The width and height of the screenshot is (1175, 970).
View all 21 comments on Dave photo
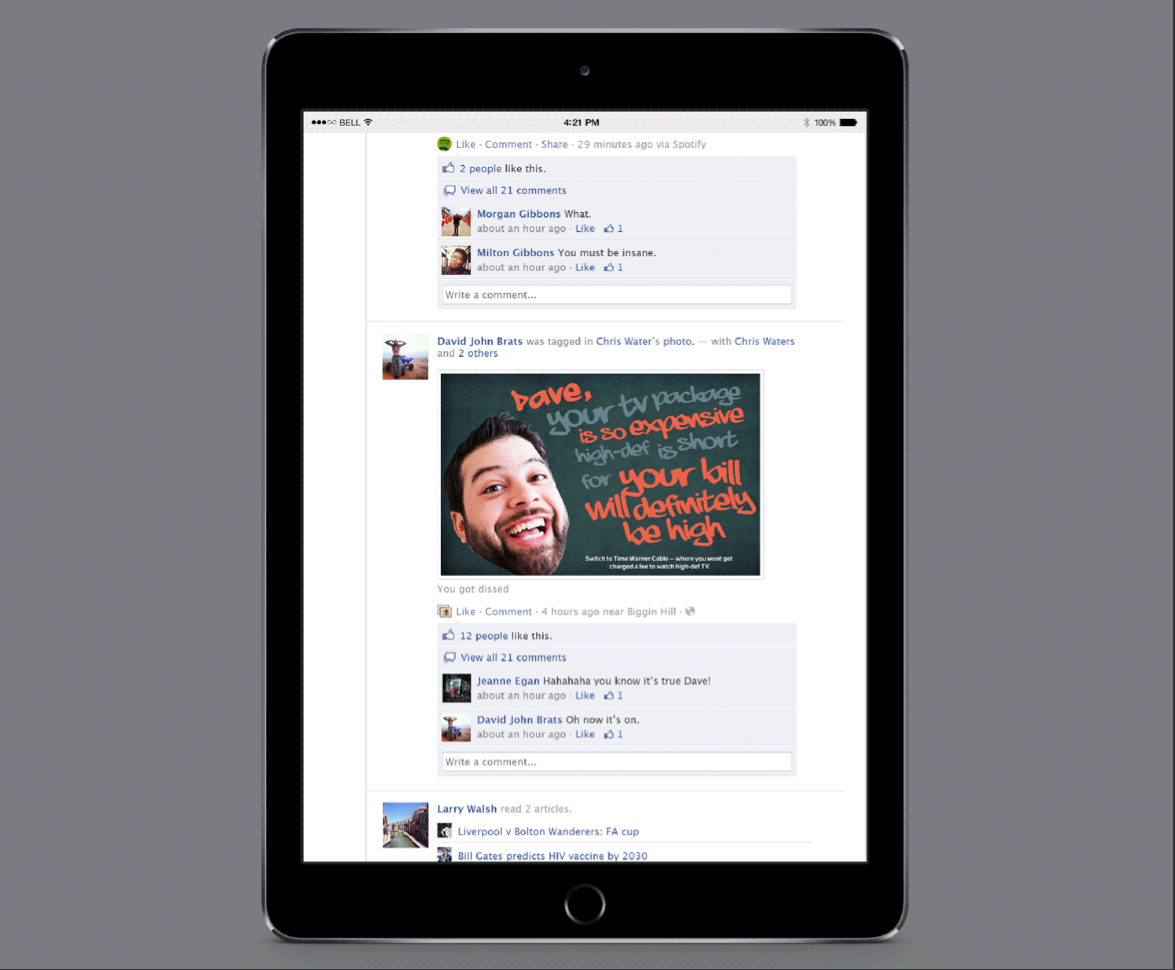tap(513, 657)
